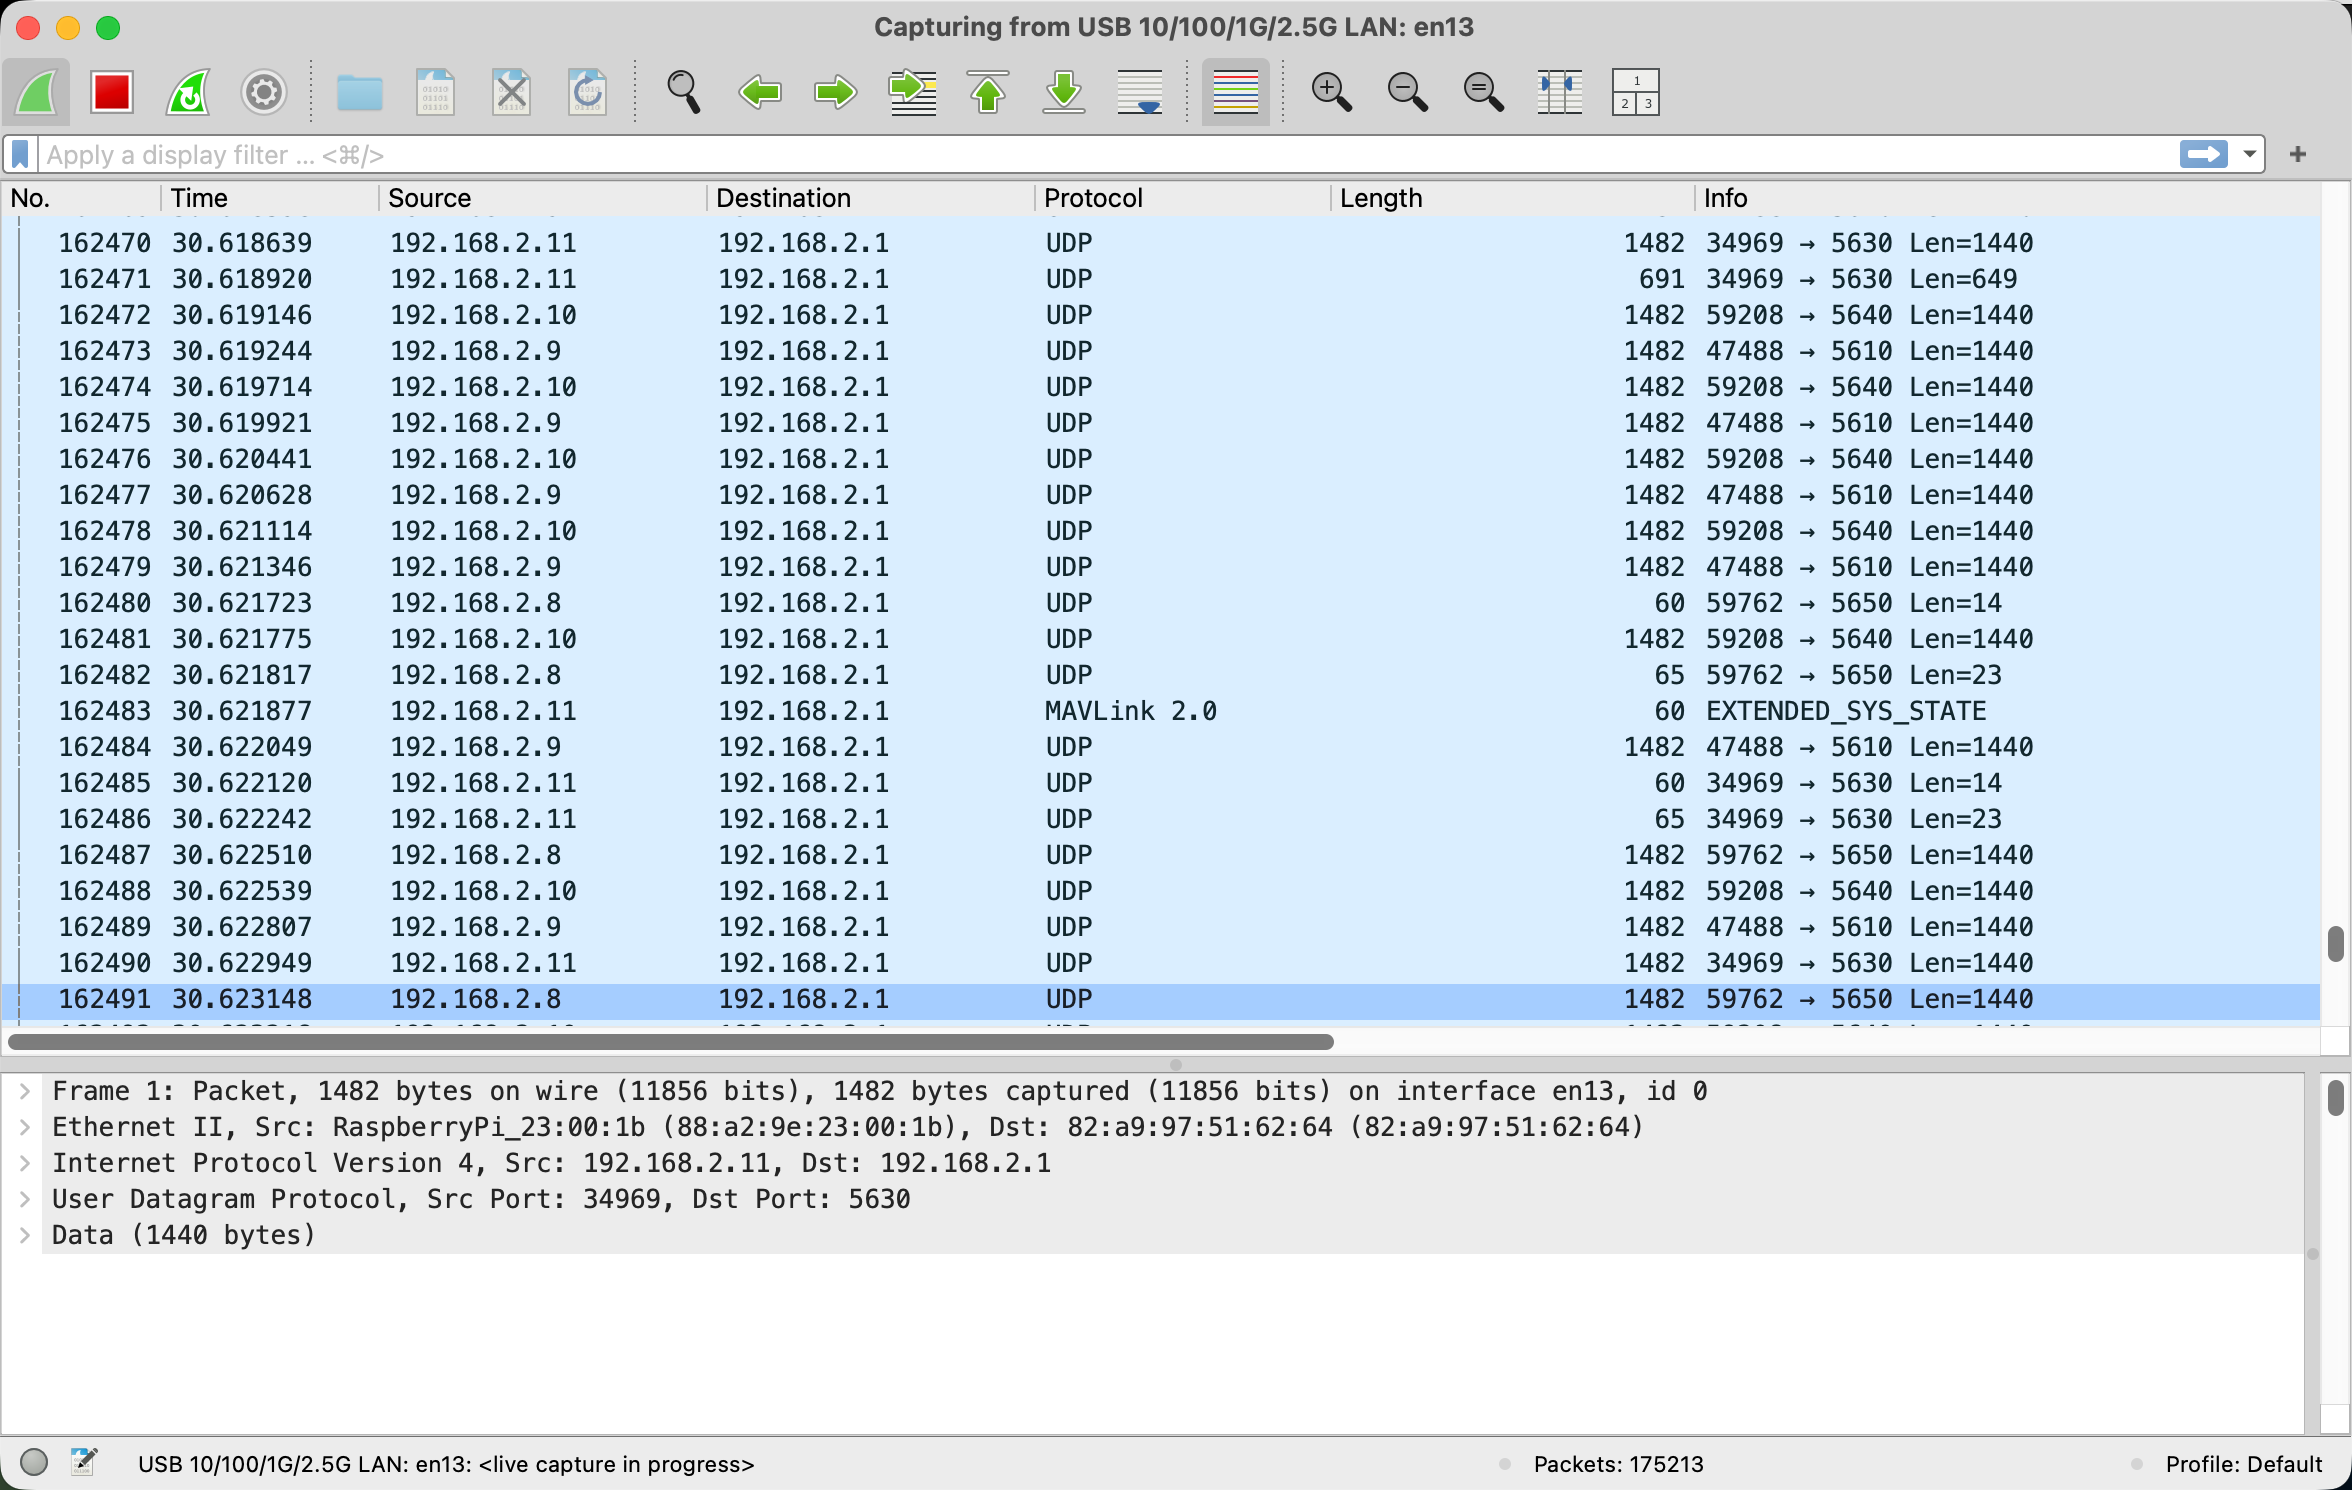The width and height of the screenshot is (2352, 1490).
Task: Go to the first packet
Action: [x=988, y=92]
